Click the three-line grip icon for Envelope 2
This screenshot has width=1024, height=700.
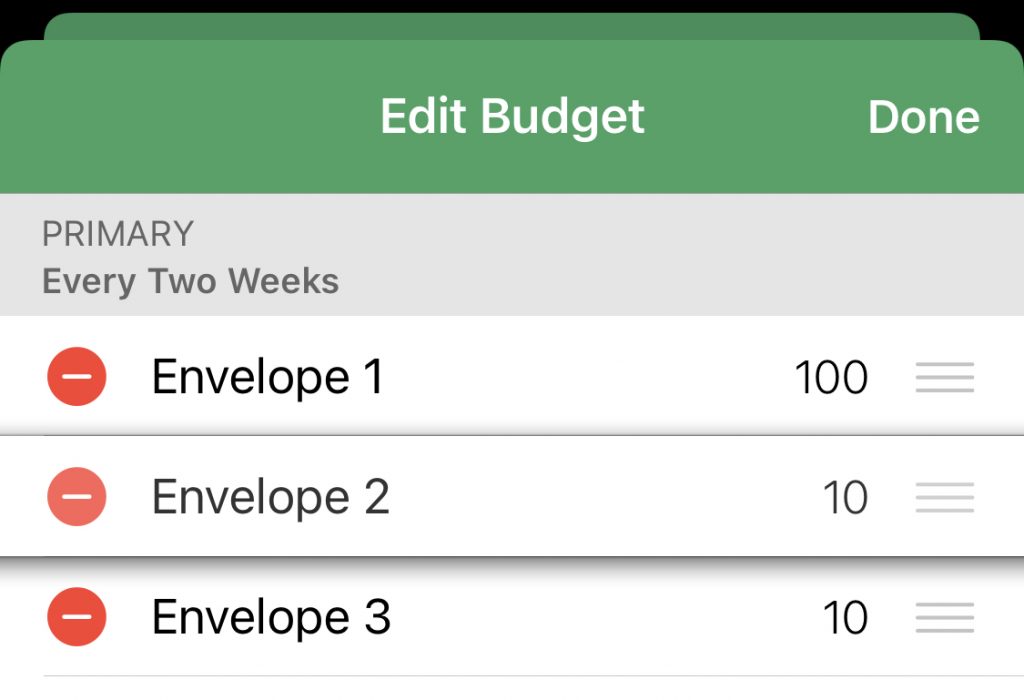(x=944, y=497)
